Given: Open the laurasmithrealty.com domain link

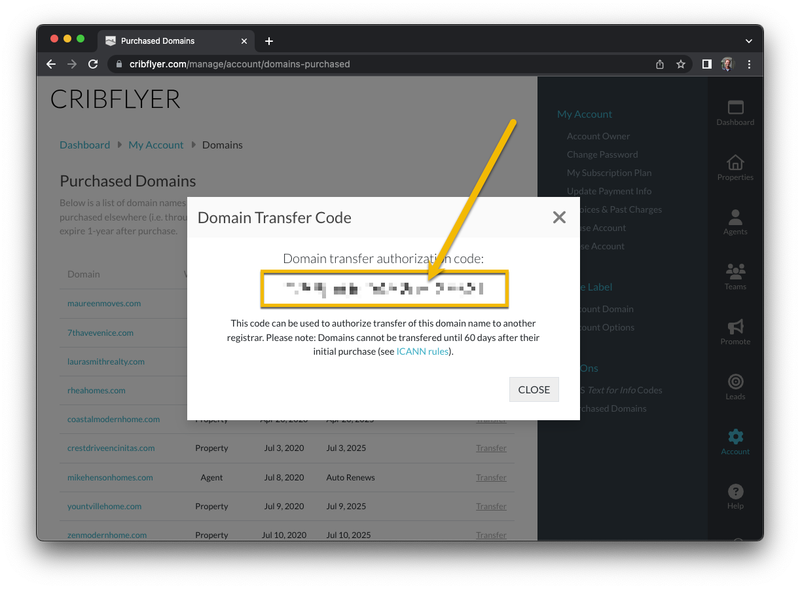Looking at the screenshot, I should (x=106, y=361).
